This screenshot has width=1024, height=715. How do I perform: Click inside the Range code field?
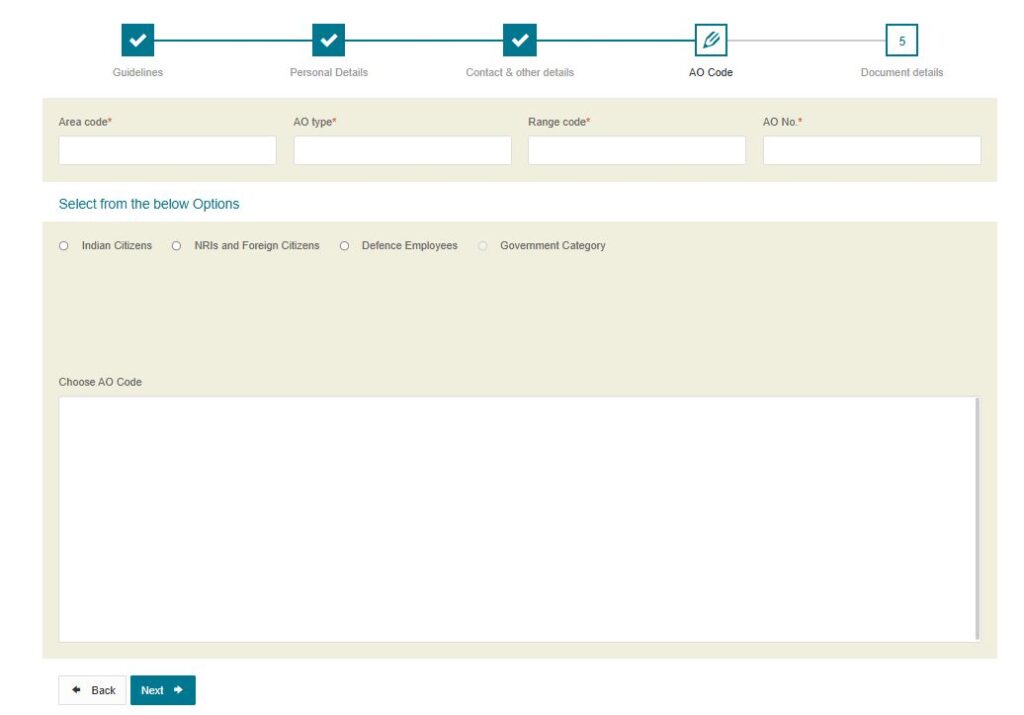click(637, 150)
